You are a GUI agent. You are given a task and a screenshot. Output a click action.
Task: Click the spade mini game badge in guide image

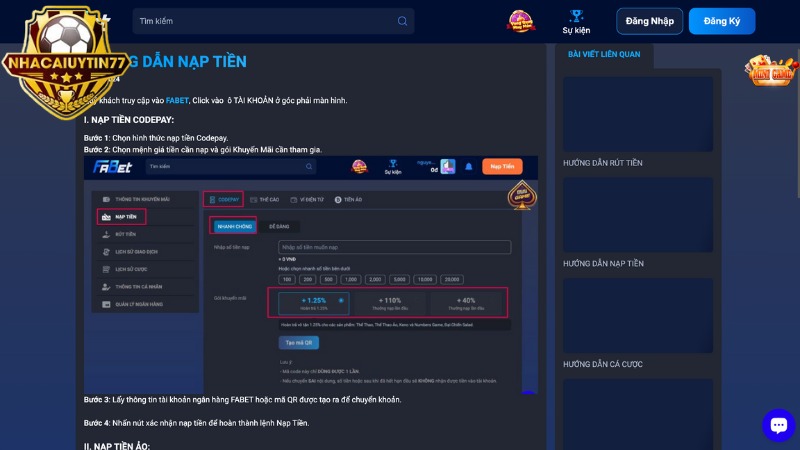pos(521,195)
